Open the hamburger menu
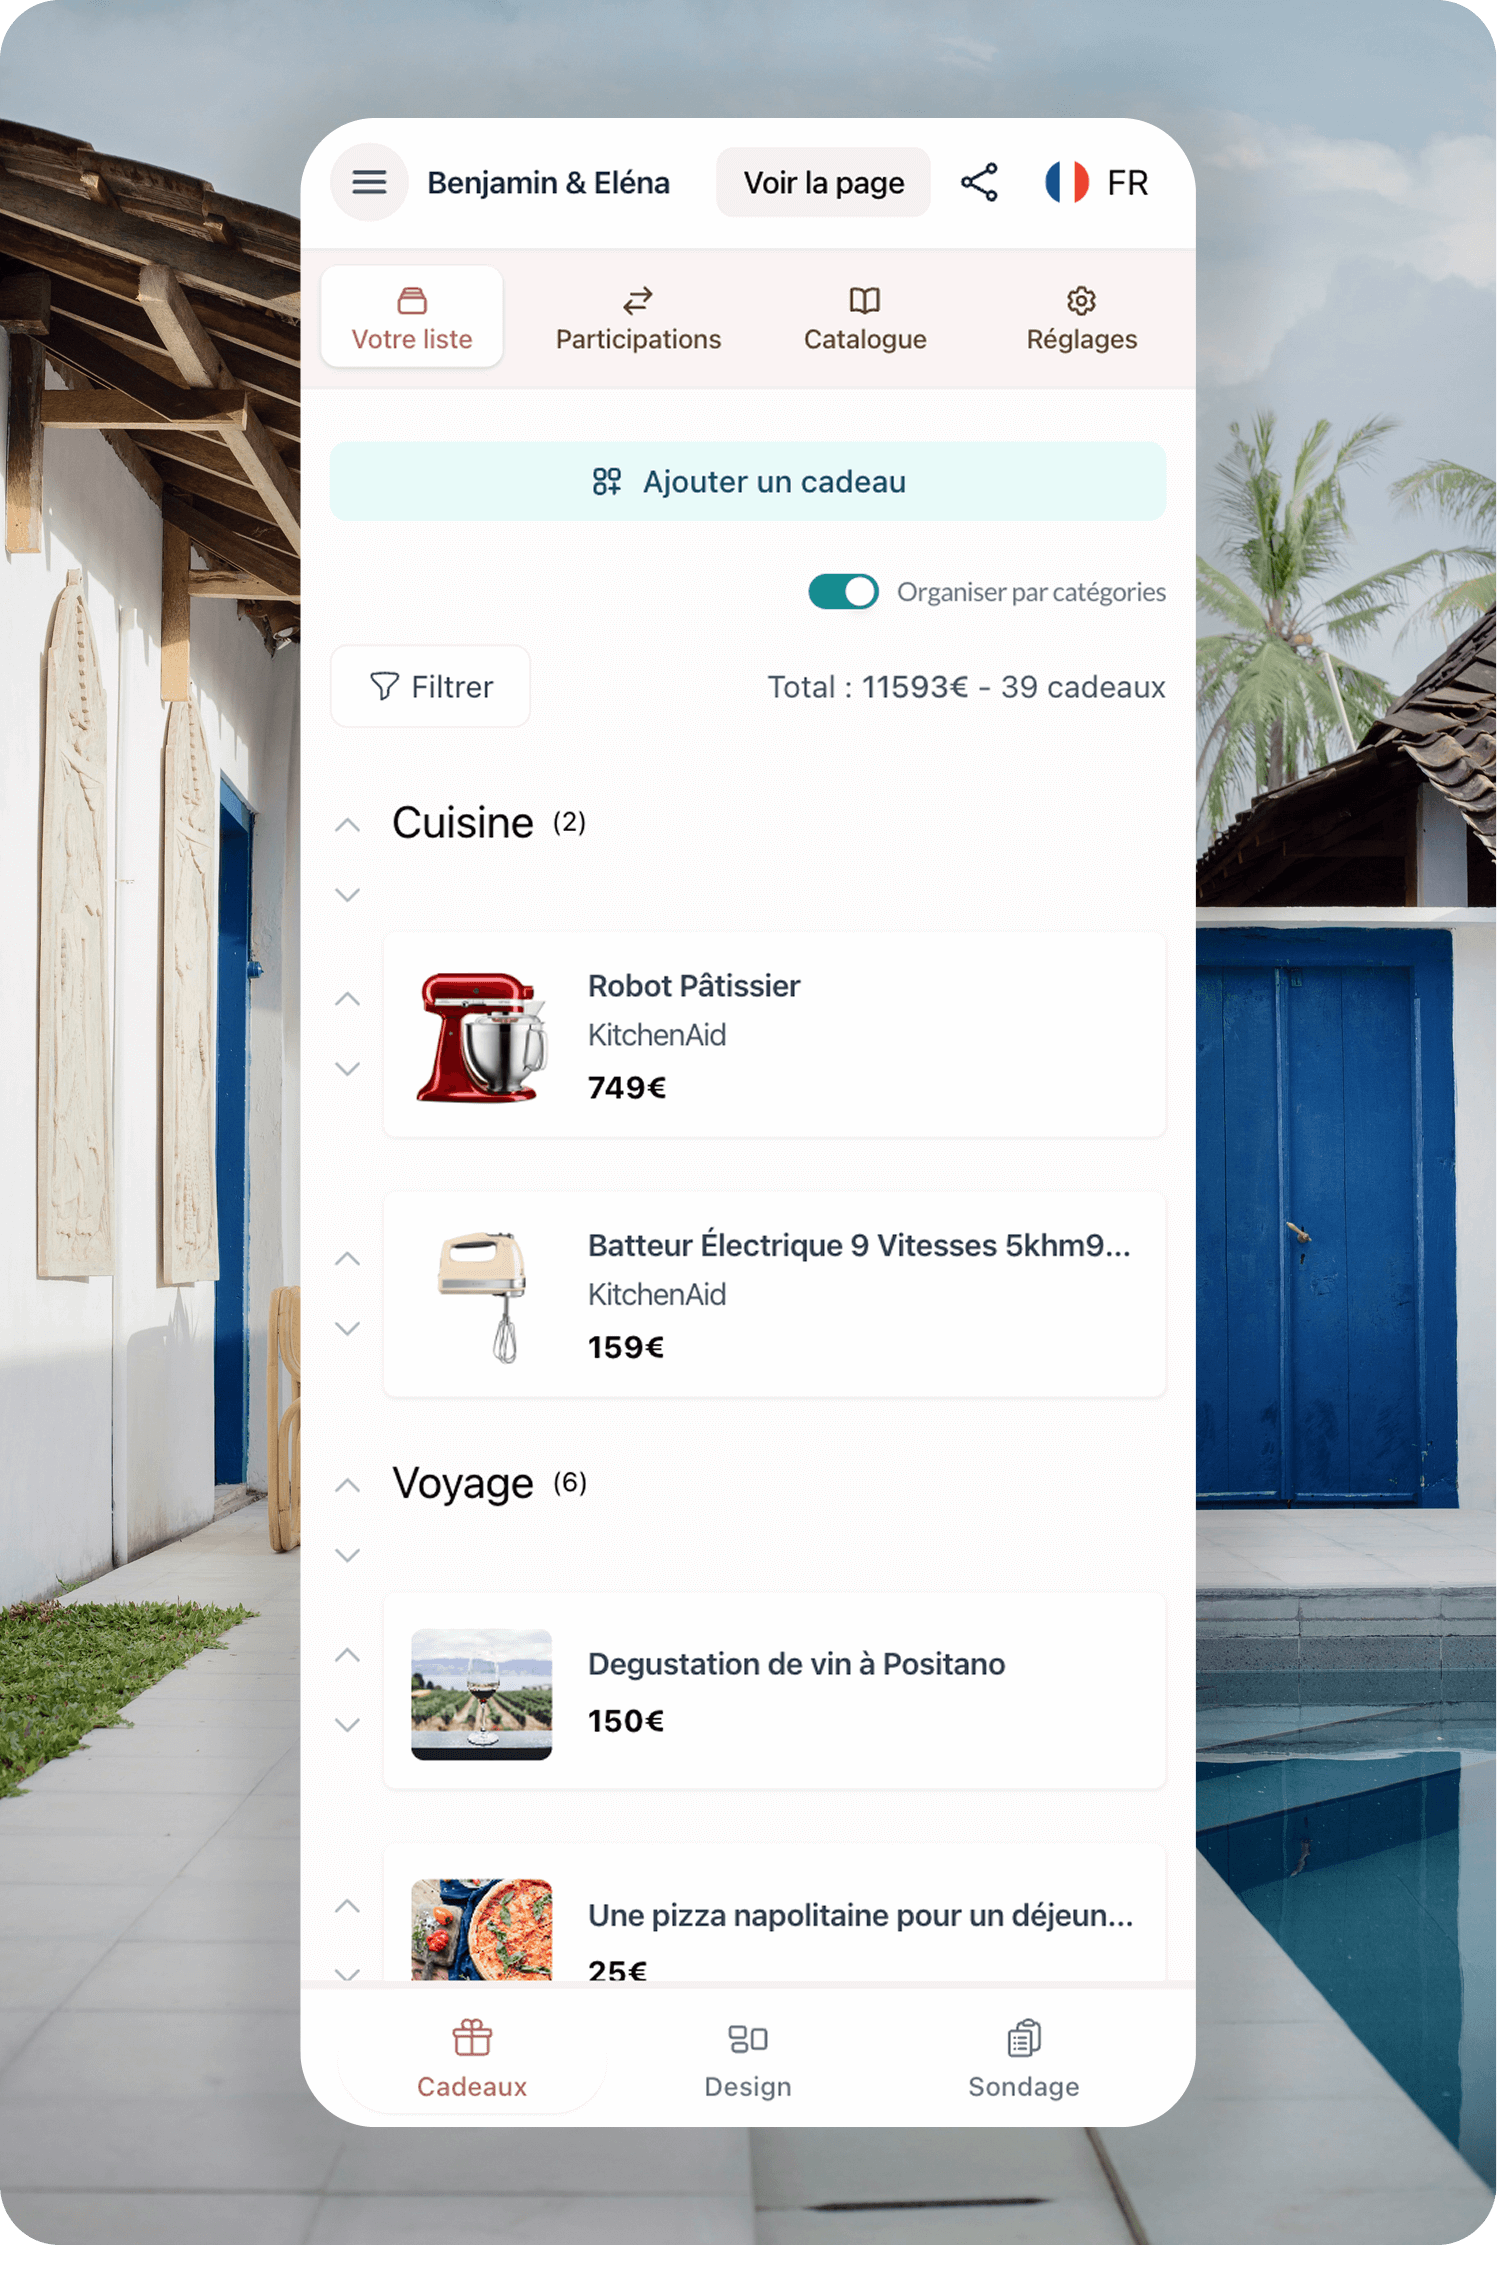This screenshot has height=2274, width=1497. pos(369,182)
